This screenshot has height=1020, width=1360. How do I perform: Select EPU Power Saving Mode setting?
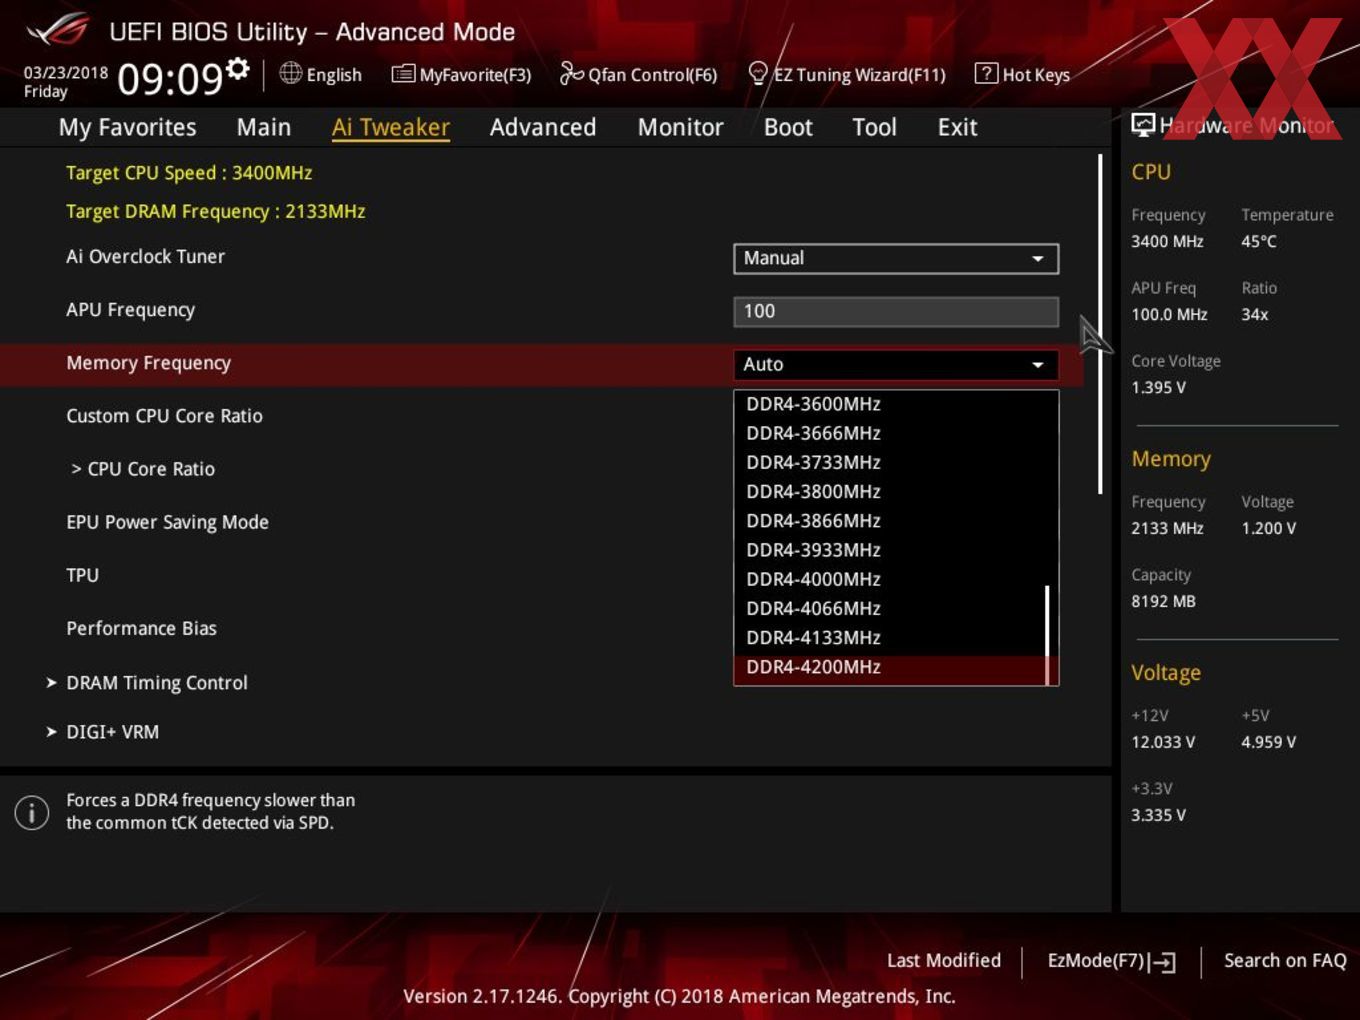pos(167,522)
